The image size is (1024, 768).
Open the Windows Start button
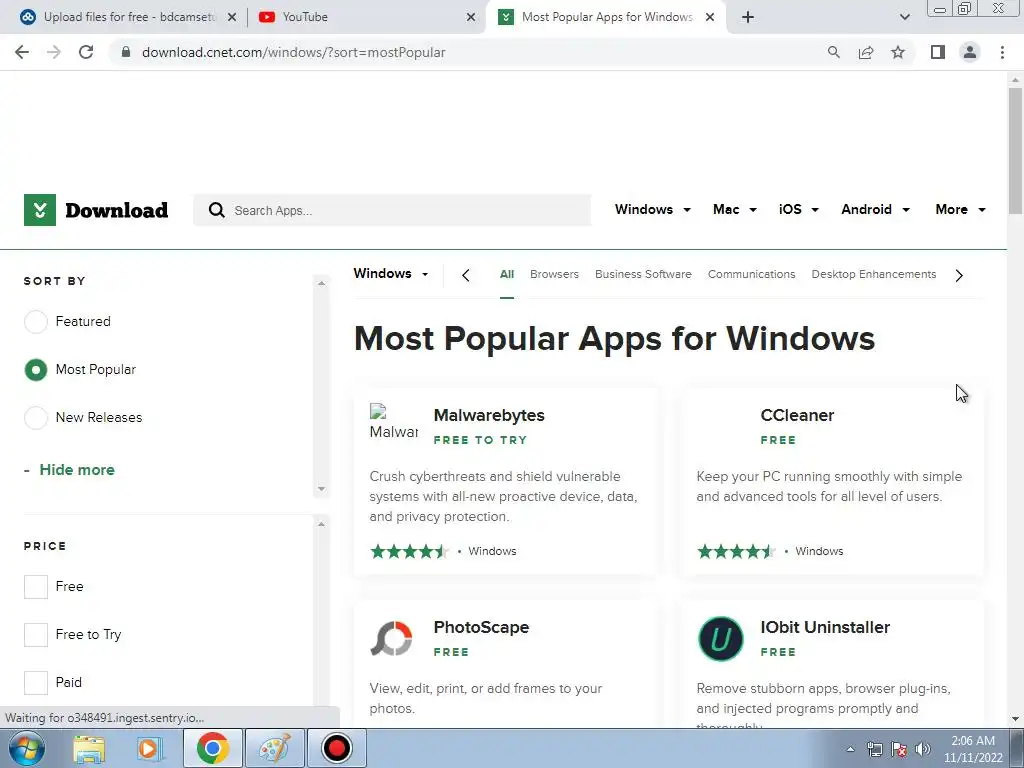[x=26, y=748]
